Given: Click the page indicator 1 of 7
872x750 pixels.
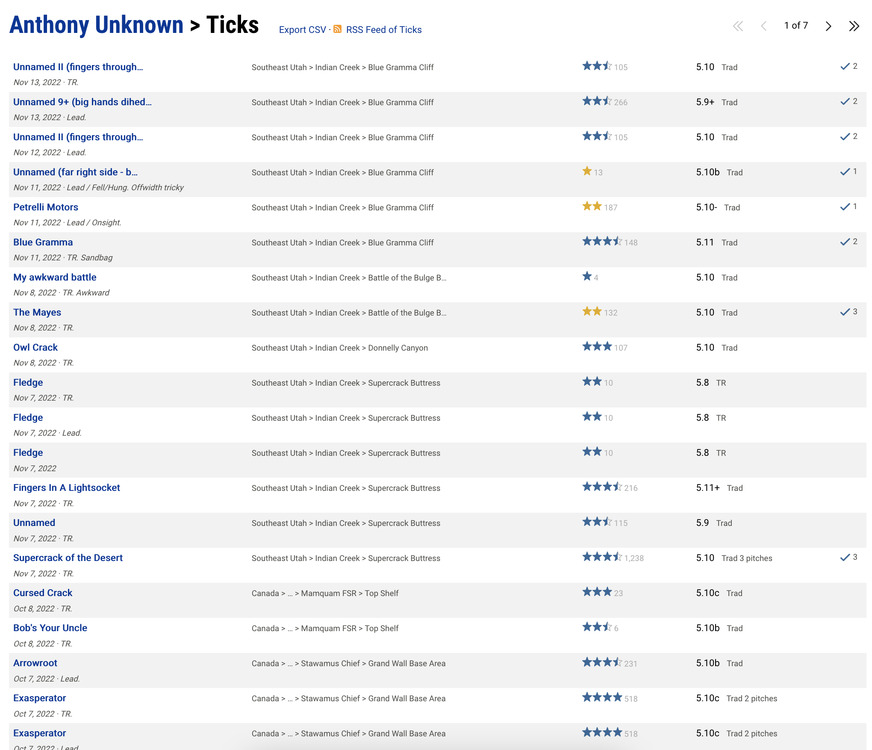Looking at the screenshot, I should click(x=795, y=26).
